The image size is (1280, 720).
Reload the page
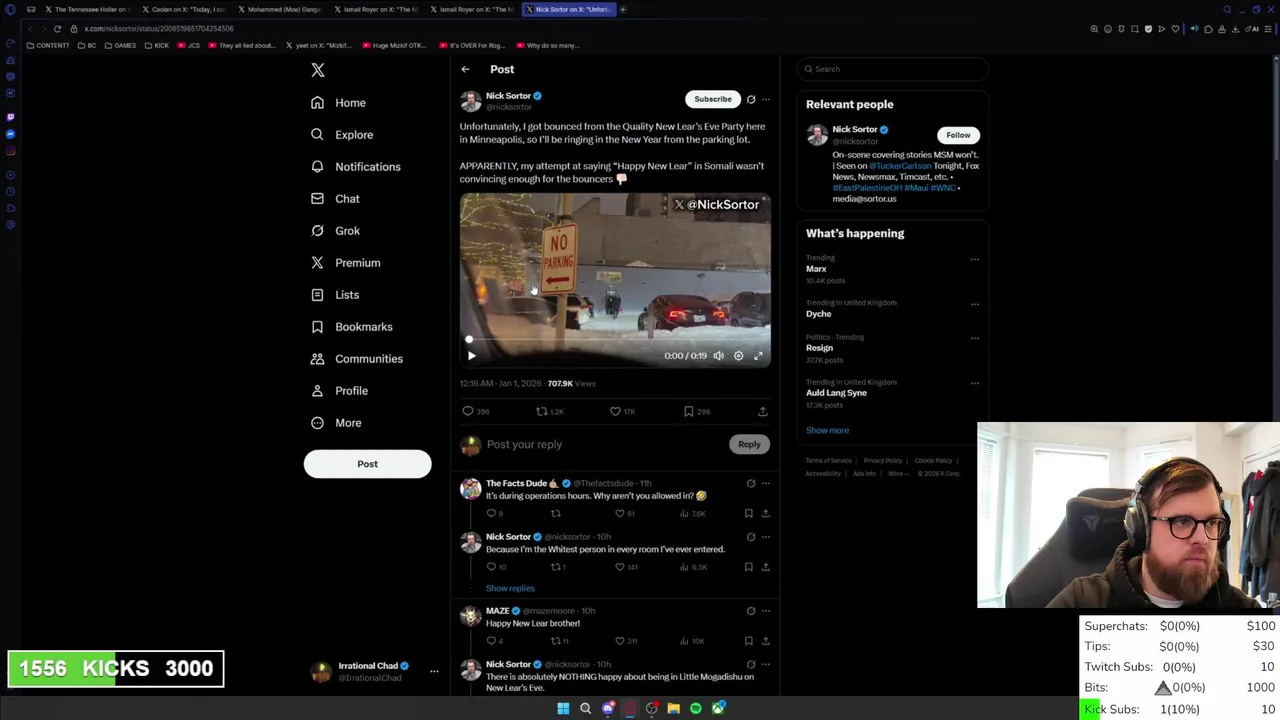click(x=57, y=29)
